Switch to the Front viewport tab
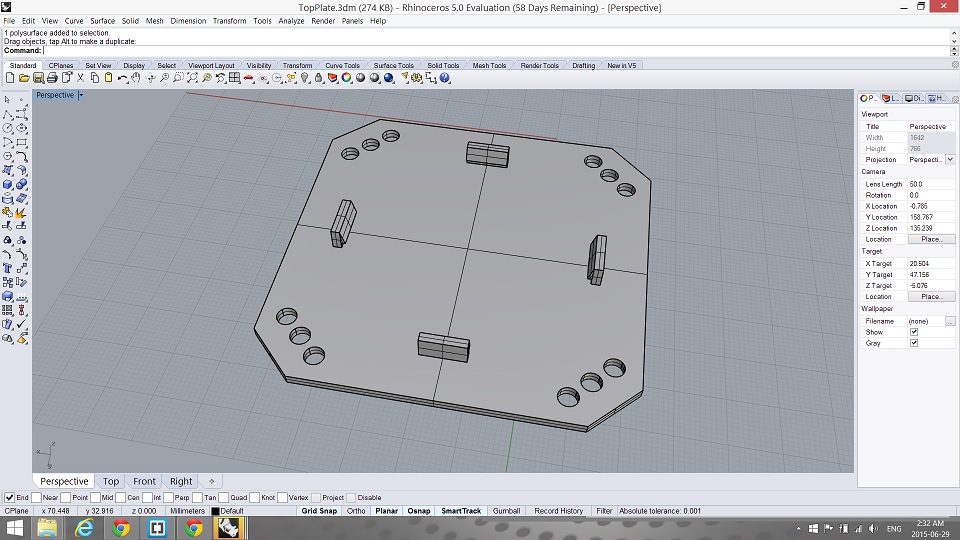The image size is (960, 540). point(144,481)
